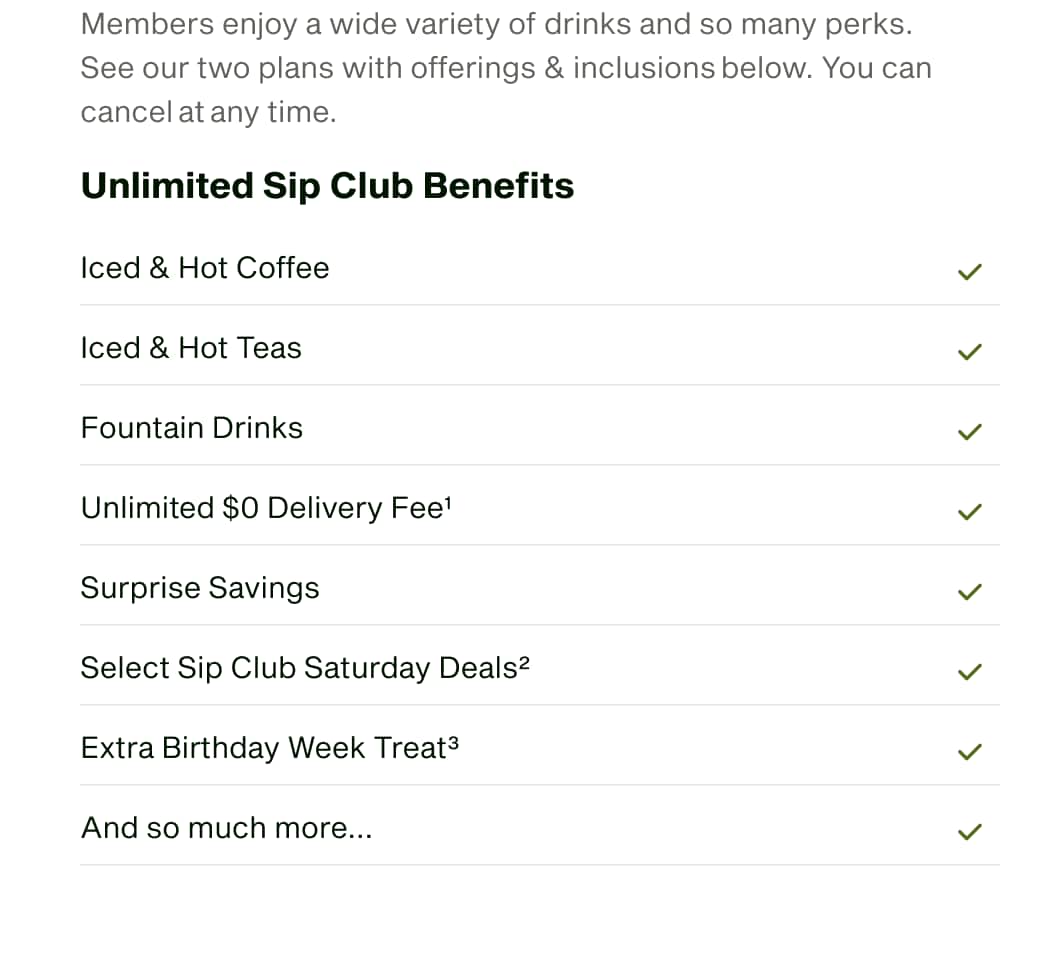The image size is (1040, 968).
Task: Click the Surprise Savings checkmark icon
Action: [x=970, y=592]
